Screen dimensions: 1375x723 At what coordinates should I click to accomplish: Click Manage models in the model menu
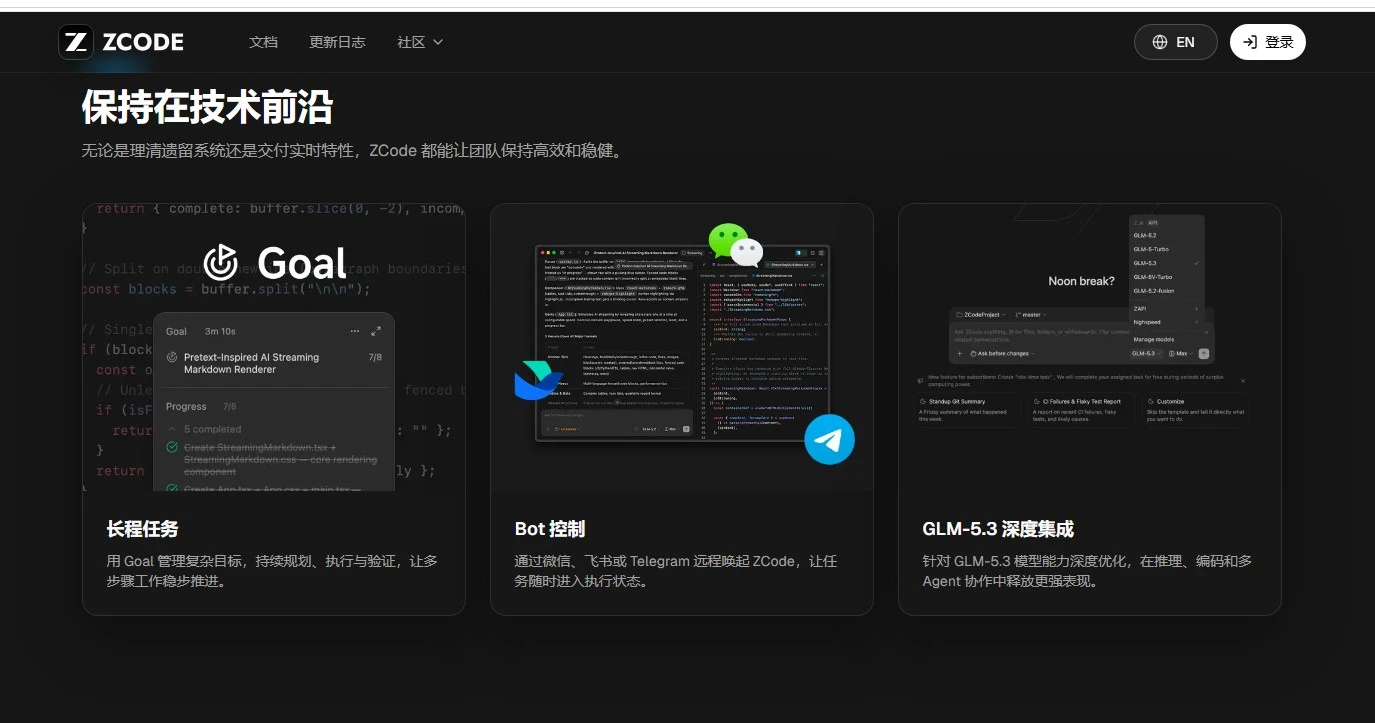point(1166,339)
